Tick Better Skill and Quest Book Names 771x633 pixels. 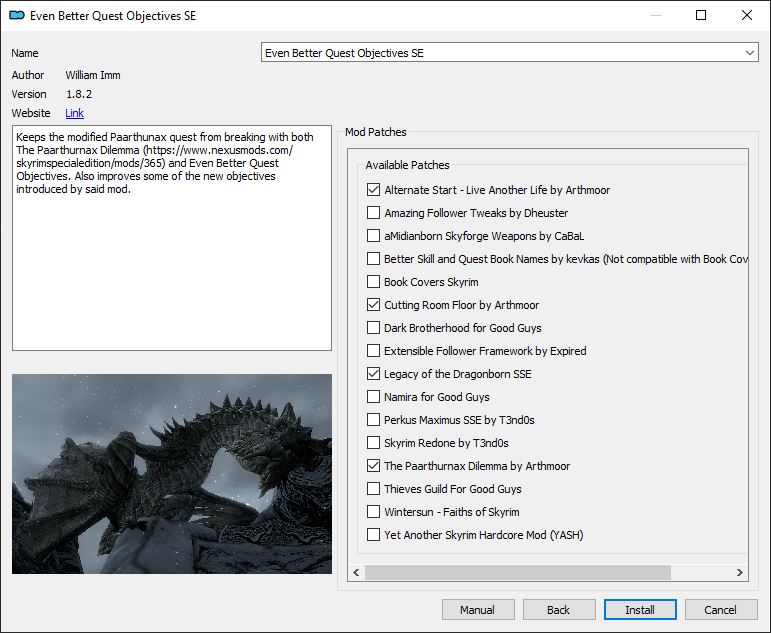point(373,259)
